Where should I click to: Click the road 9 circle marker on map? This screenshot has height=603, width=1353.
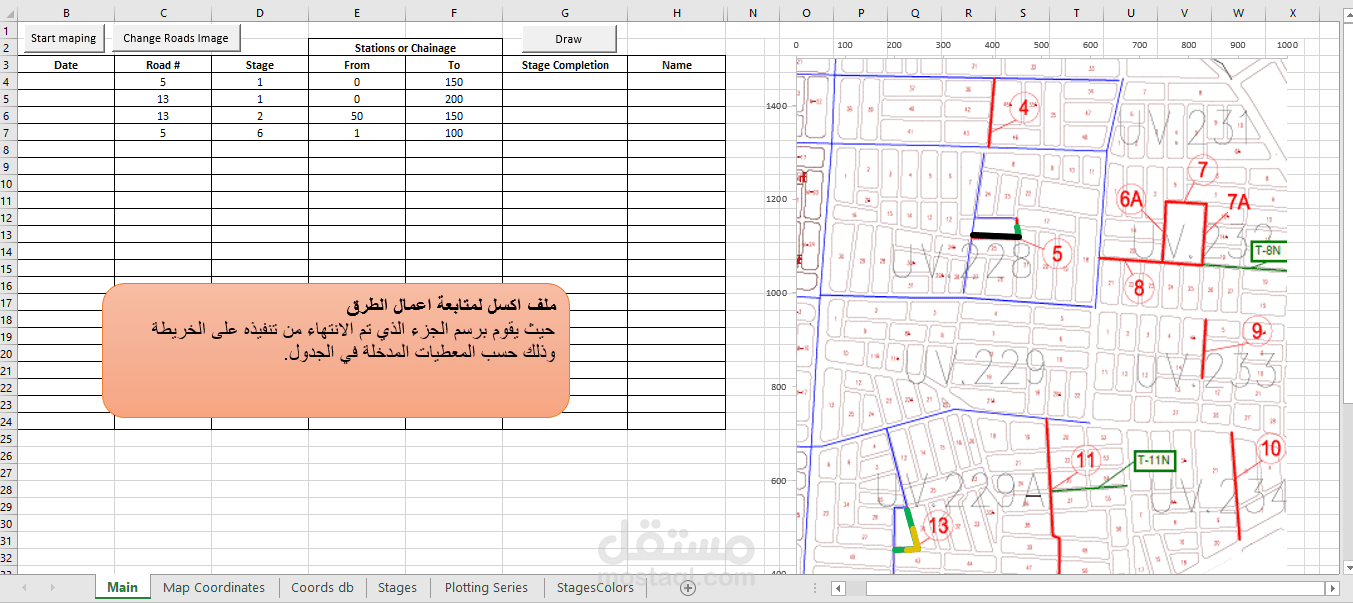(1257, 331)
